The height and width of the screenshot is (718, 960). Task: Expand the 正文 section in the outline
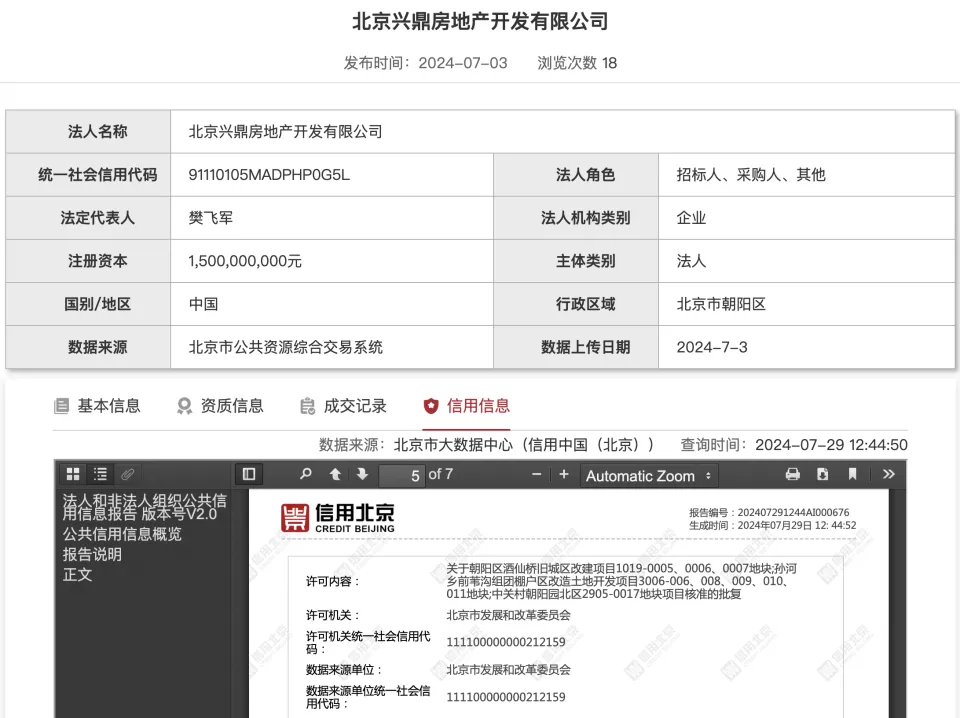pyautogui.click(x=77, y=575)
